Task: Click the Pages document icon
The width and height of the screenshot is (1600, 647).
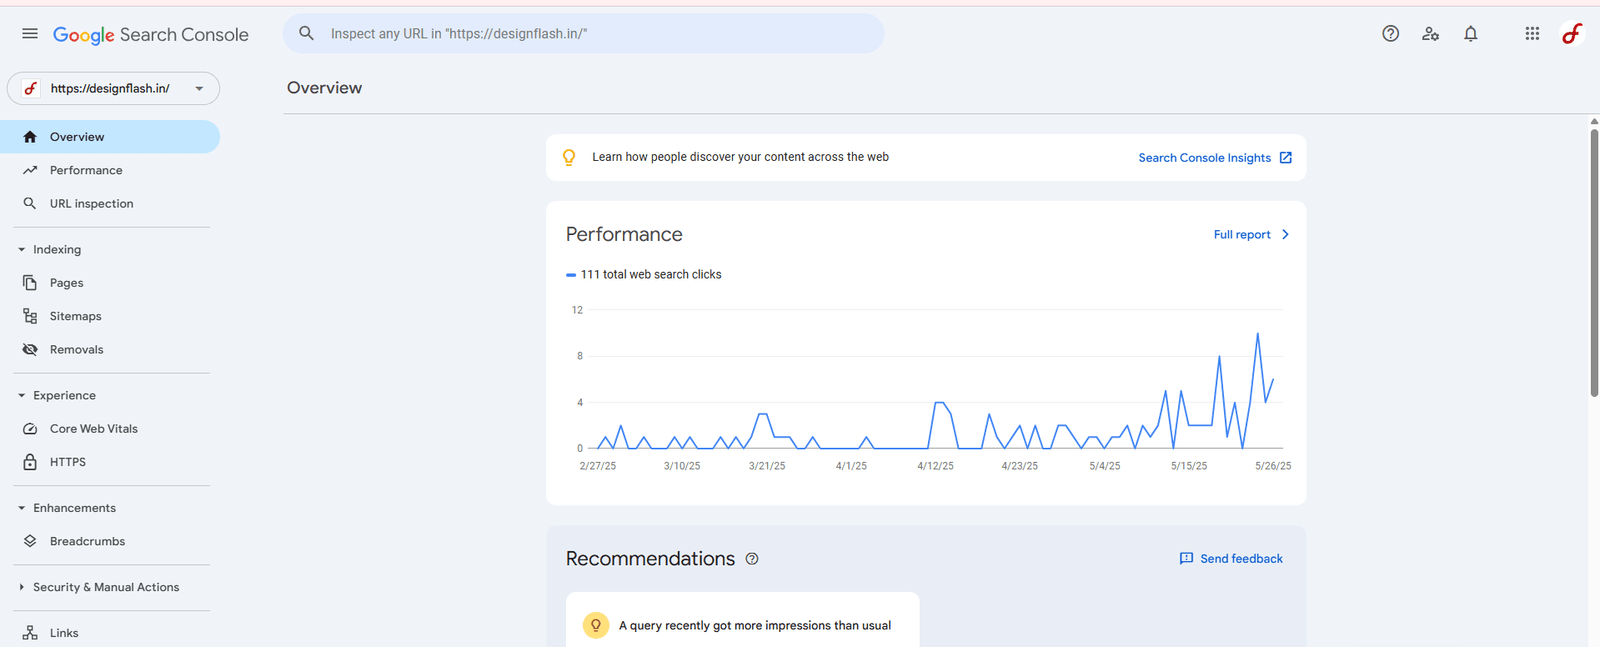Action: pyautogui.click(x=30, y=283)
